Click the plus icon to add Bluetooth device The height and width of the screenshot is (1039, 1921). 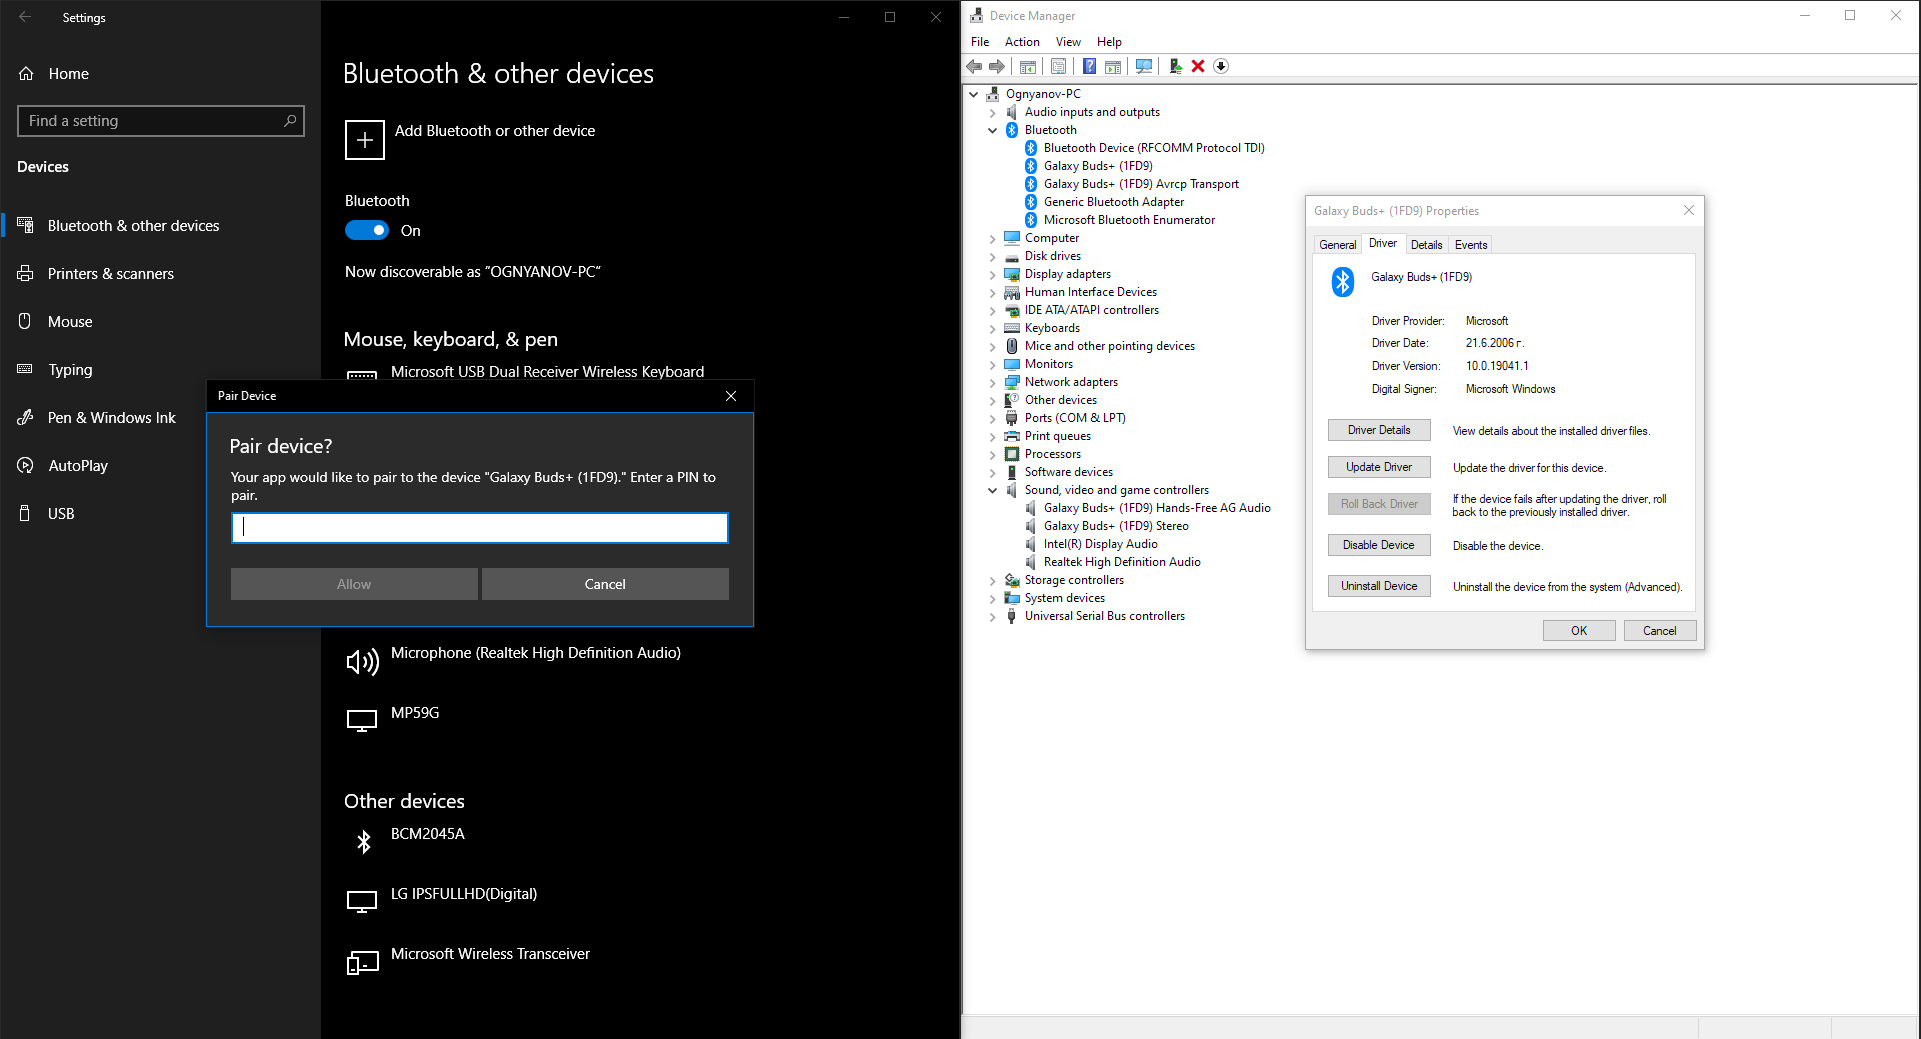click(x=365, y=140)
